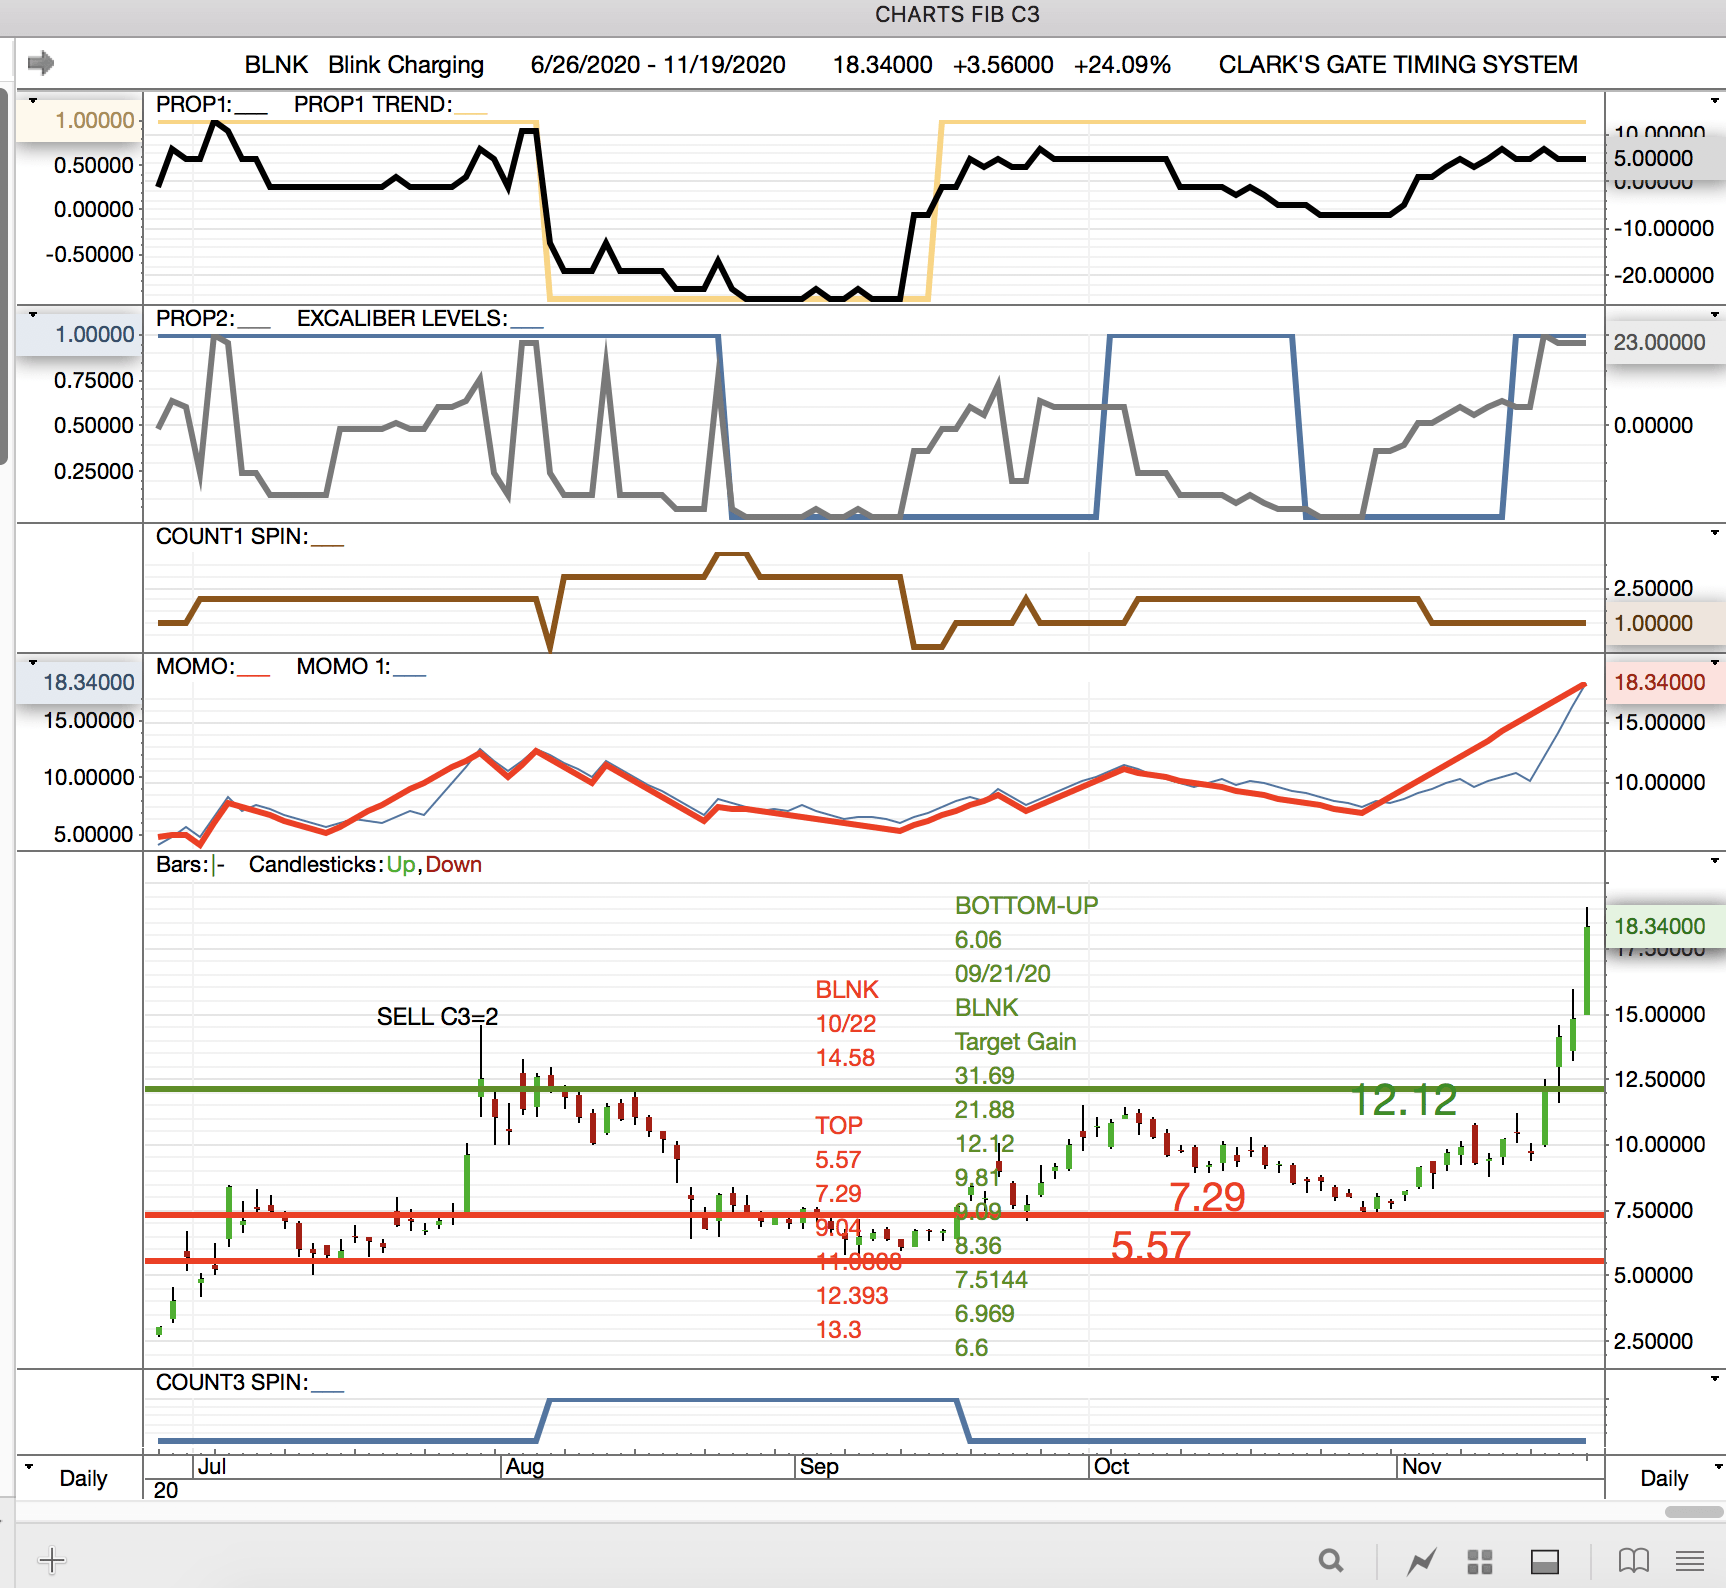Click the Bars label in price pane
The width and height of the screenshot is (1726, 1588).
tap(182, 864)
